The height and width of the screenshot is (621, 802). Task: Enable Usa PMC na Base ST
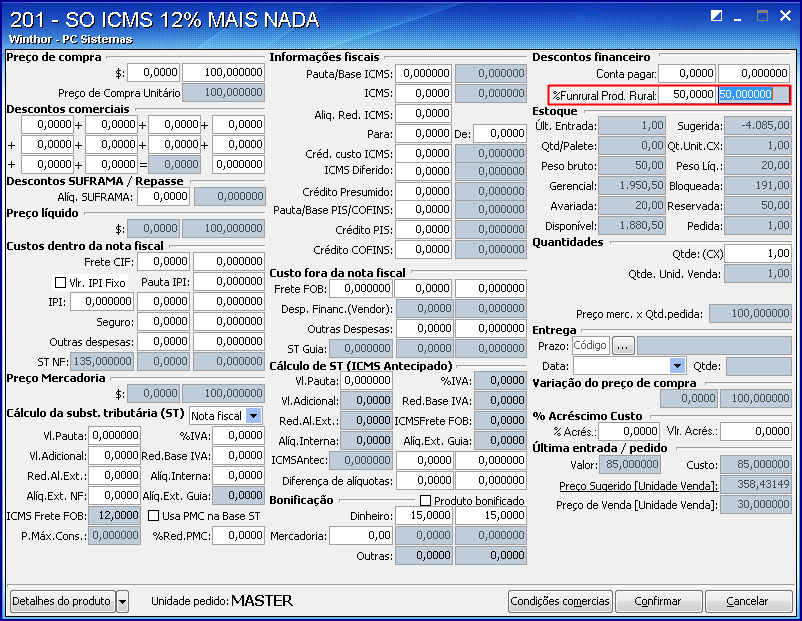153,516
